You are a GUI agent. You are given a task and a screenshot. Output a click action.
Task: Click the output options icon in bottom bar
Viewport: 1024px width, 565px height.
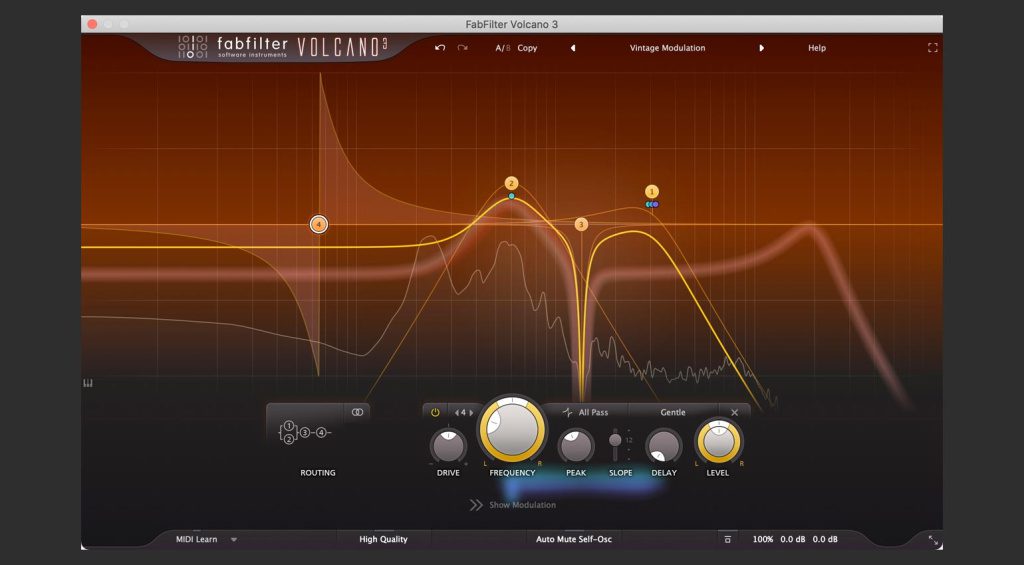pos(728,540)
